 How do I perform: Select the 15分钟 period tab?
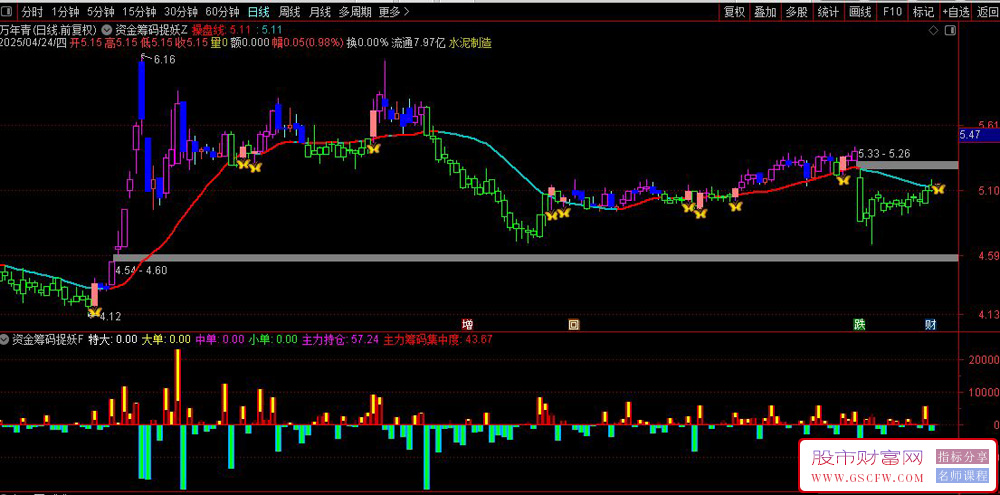(138, 11)
